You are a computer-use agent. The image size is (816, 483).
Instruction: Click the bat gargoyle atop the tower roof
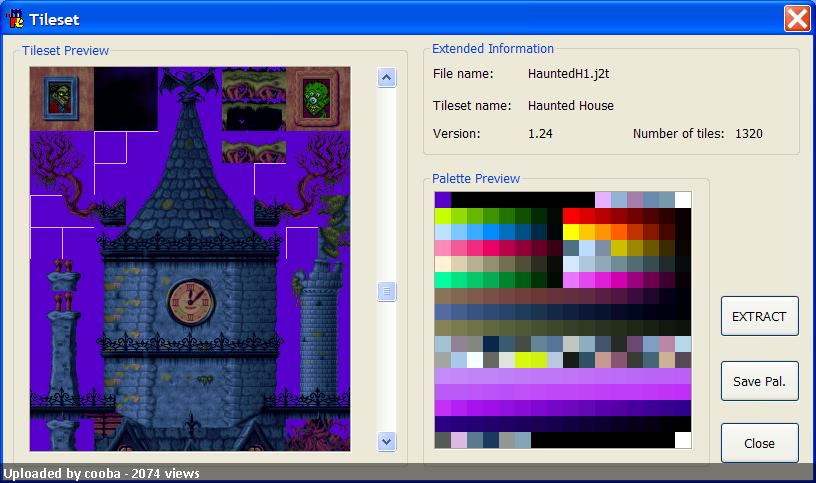point(189,82)
